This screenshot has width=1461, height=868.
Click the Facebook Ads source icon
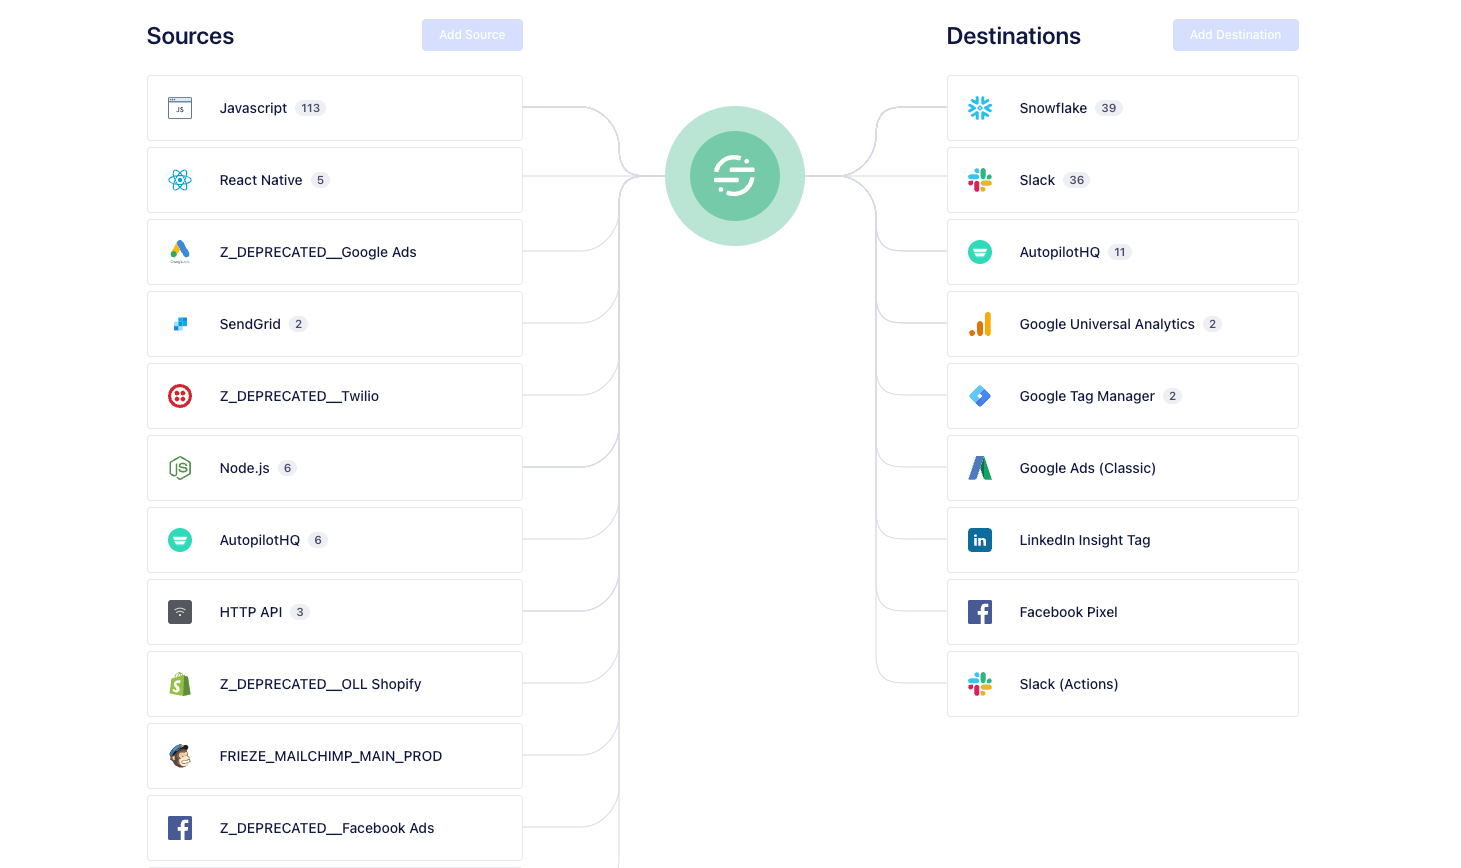180,828
